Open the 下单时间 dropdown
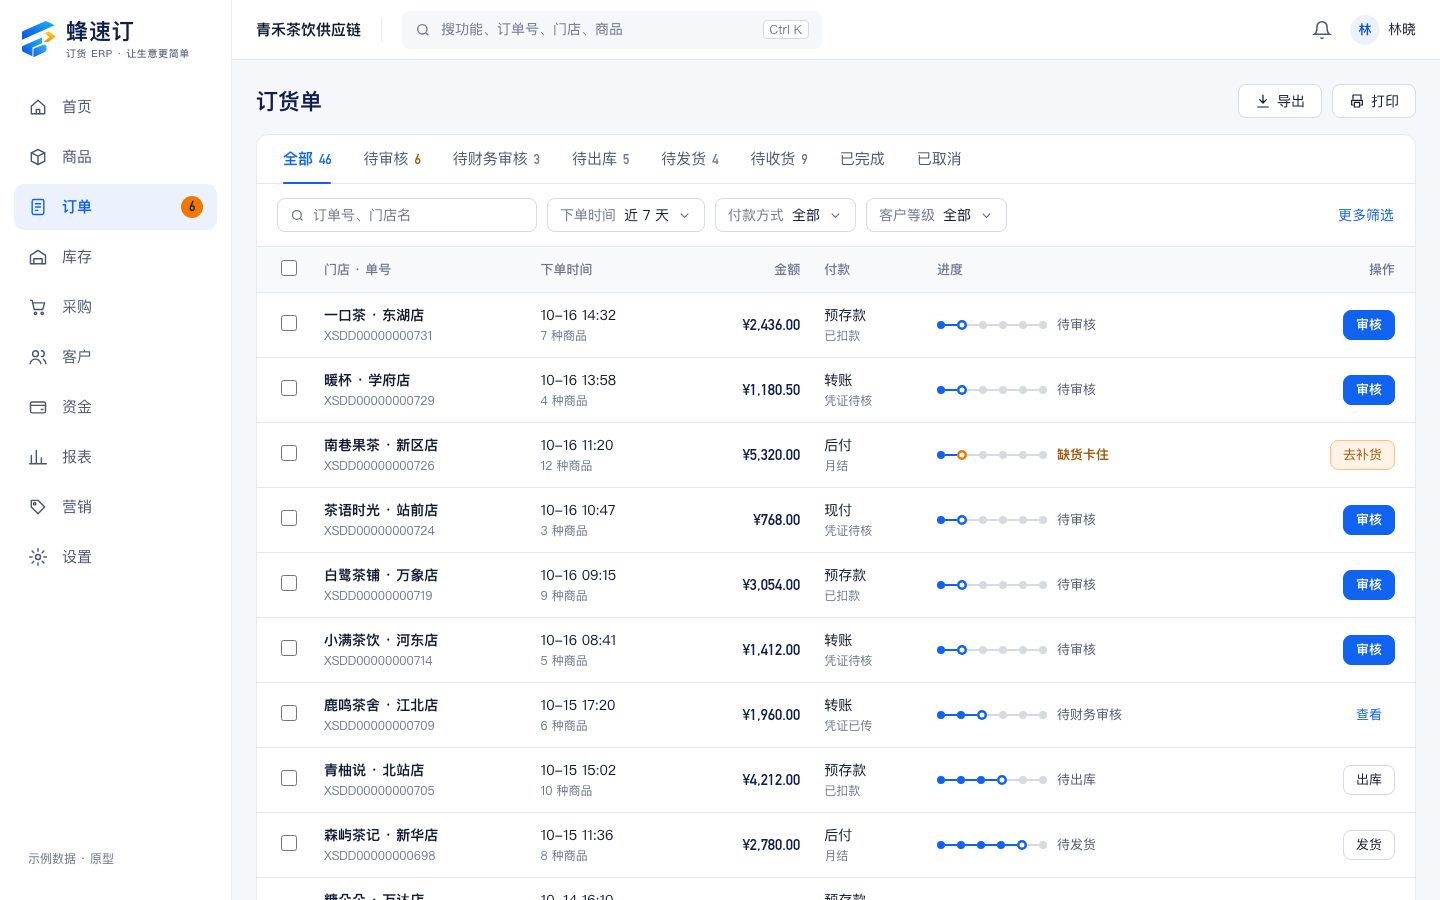 pos(626,215)
